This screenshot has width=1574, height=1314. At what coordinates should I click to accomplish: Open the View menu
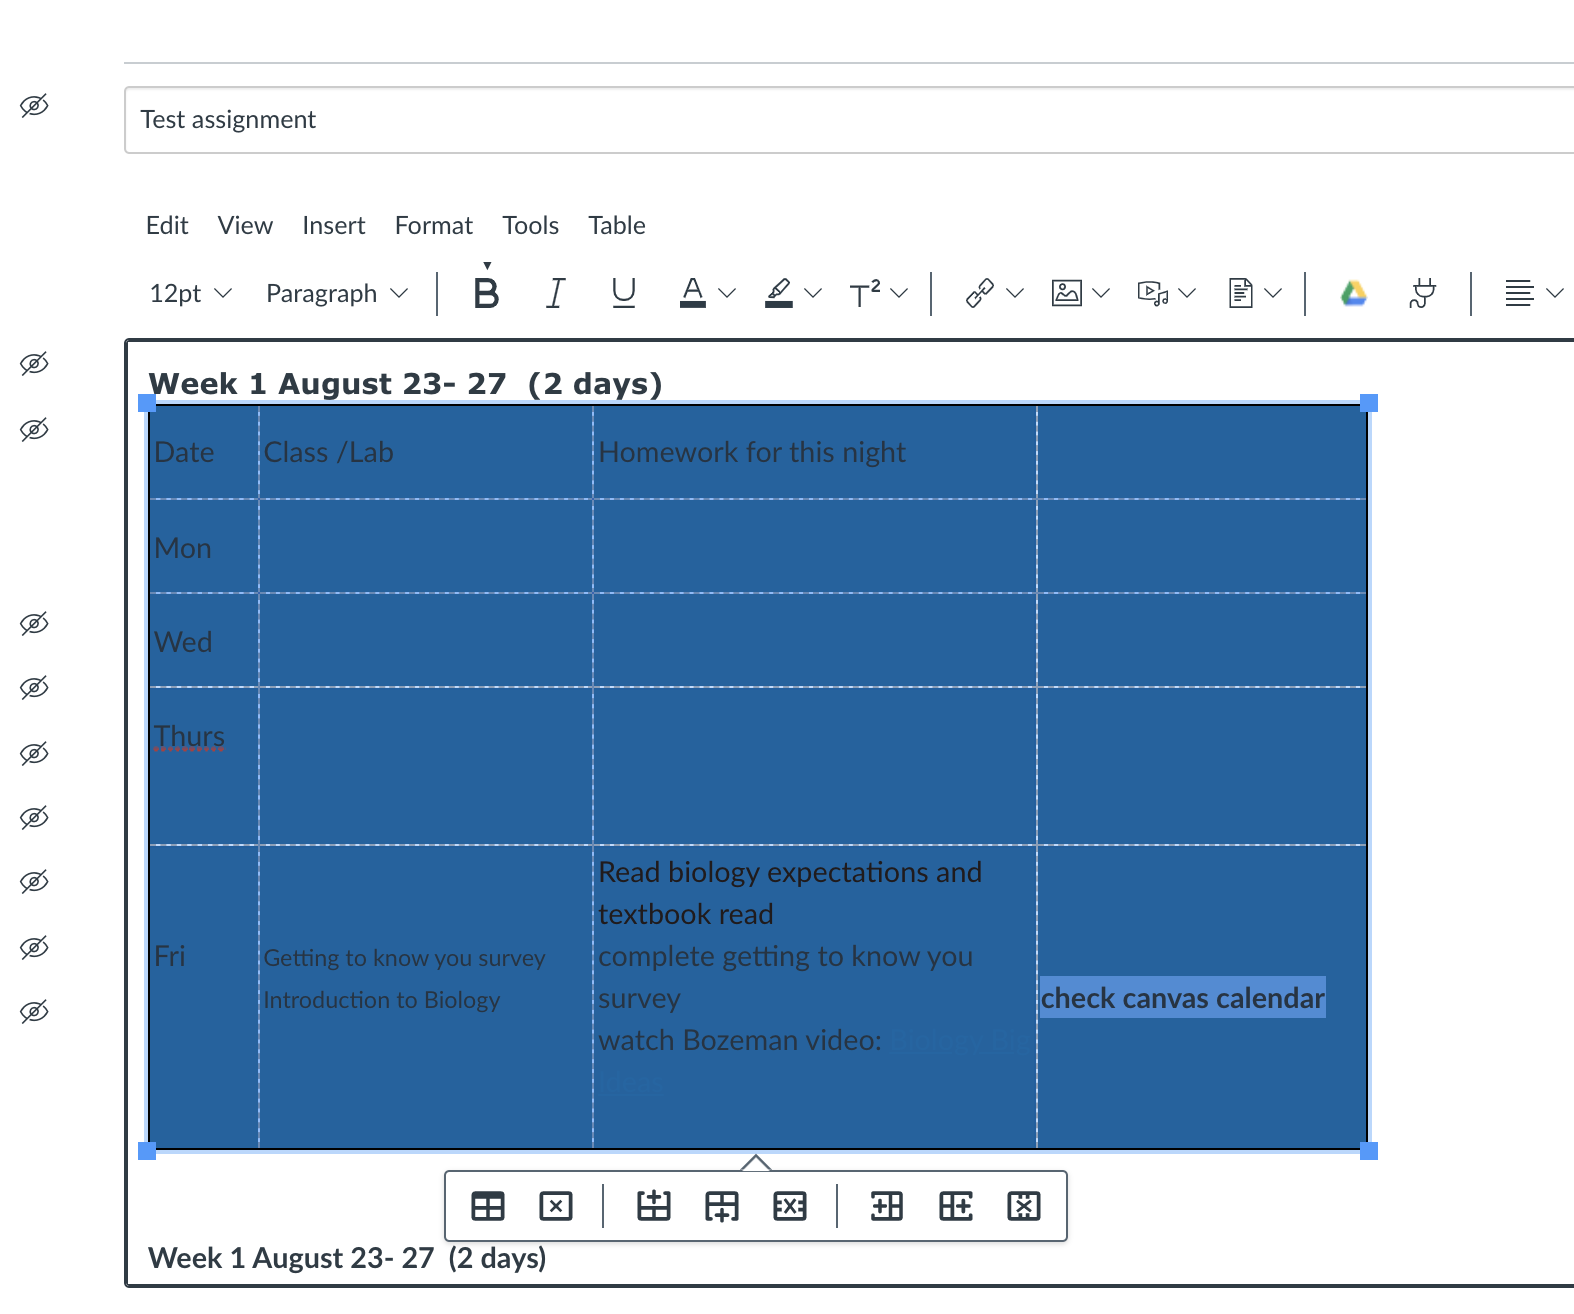tap(245, 225)
